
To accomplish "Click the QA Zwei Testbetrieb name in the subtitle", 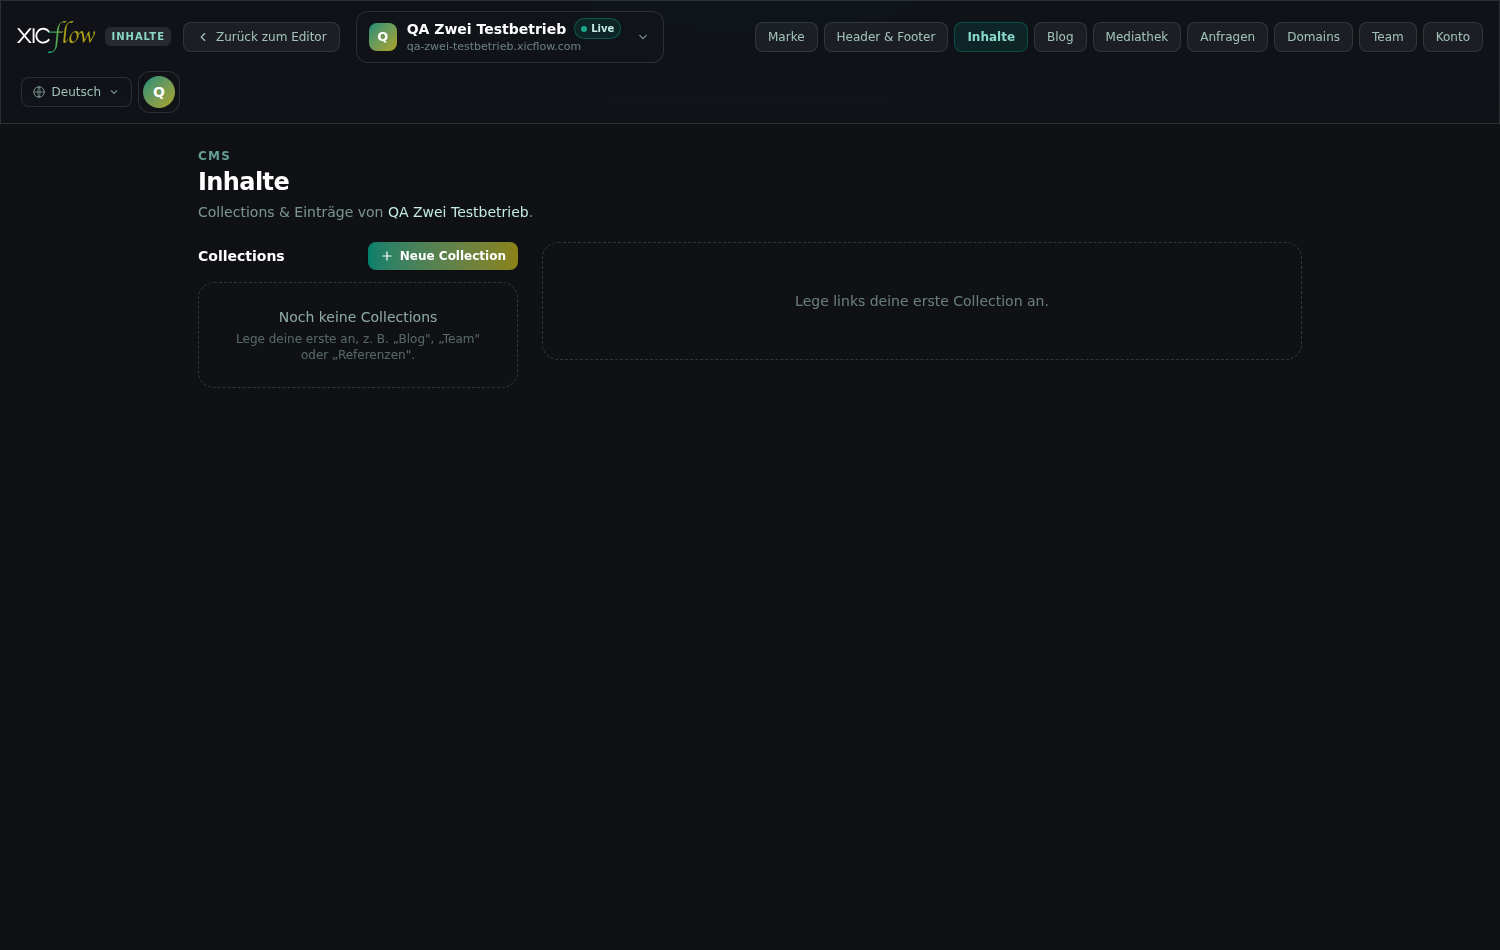I will click(x=458, y=212).
